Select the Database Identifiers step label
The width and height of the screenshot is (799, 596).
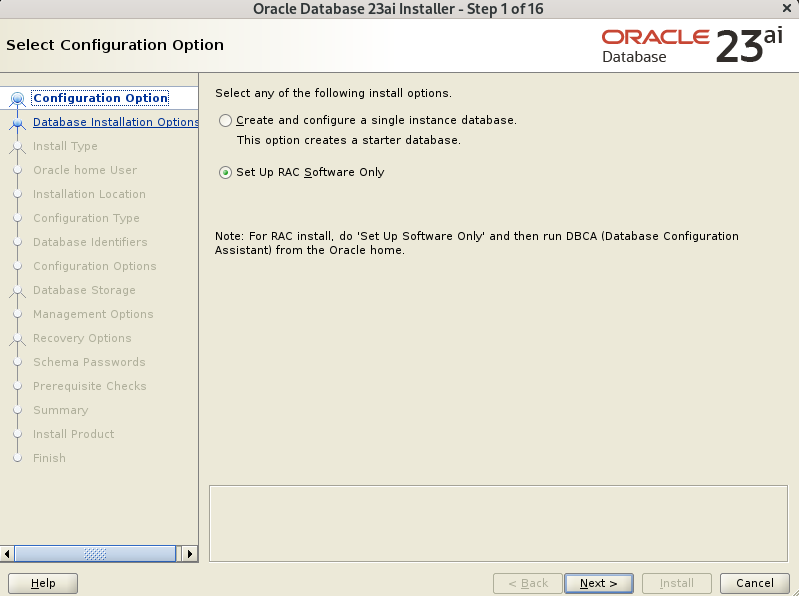point(90,242)
